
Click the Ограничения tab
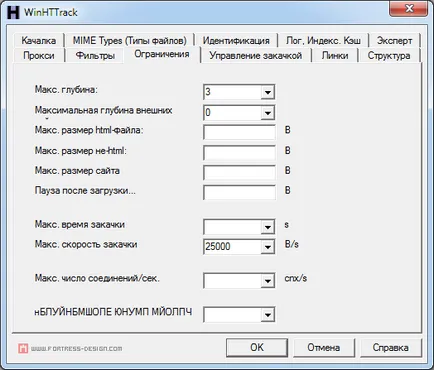[162, 54]
